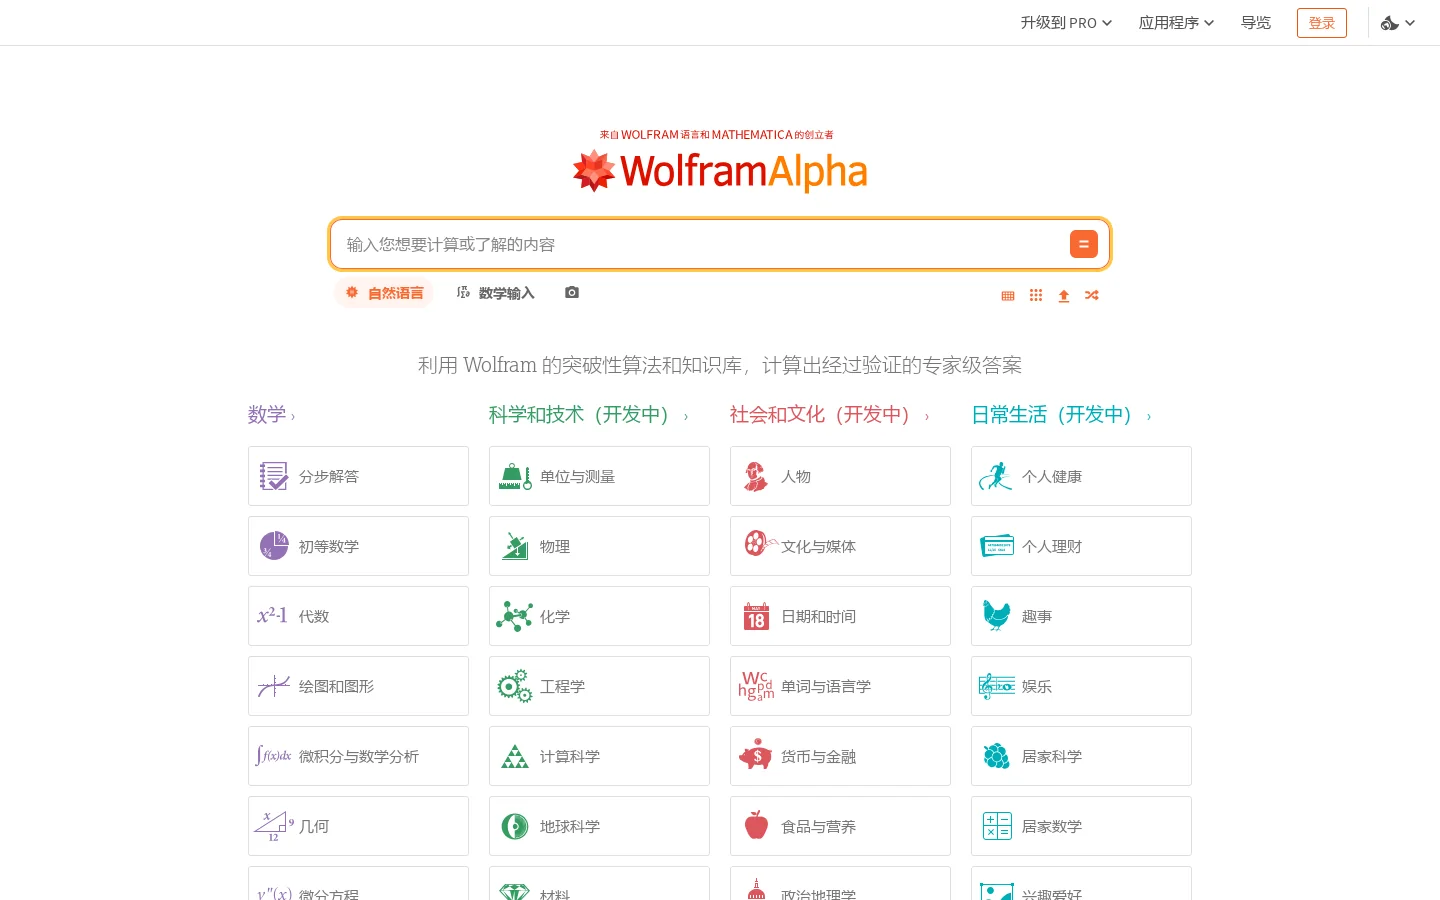Open the 工程学 label
The width and height of the screenshot is (1440, 900).
[x=562, y=687]
